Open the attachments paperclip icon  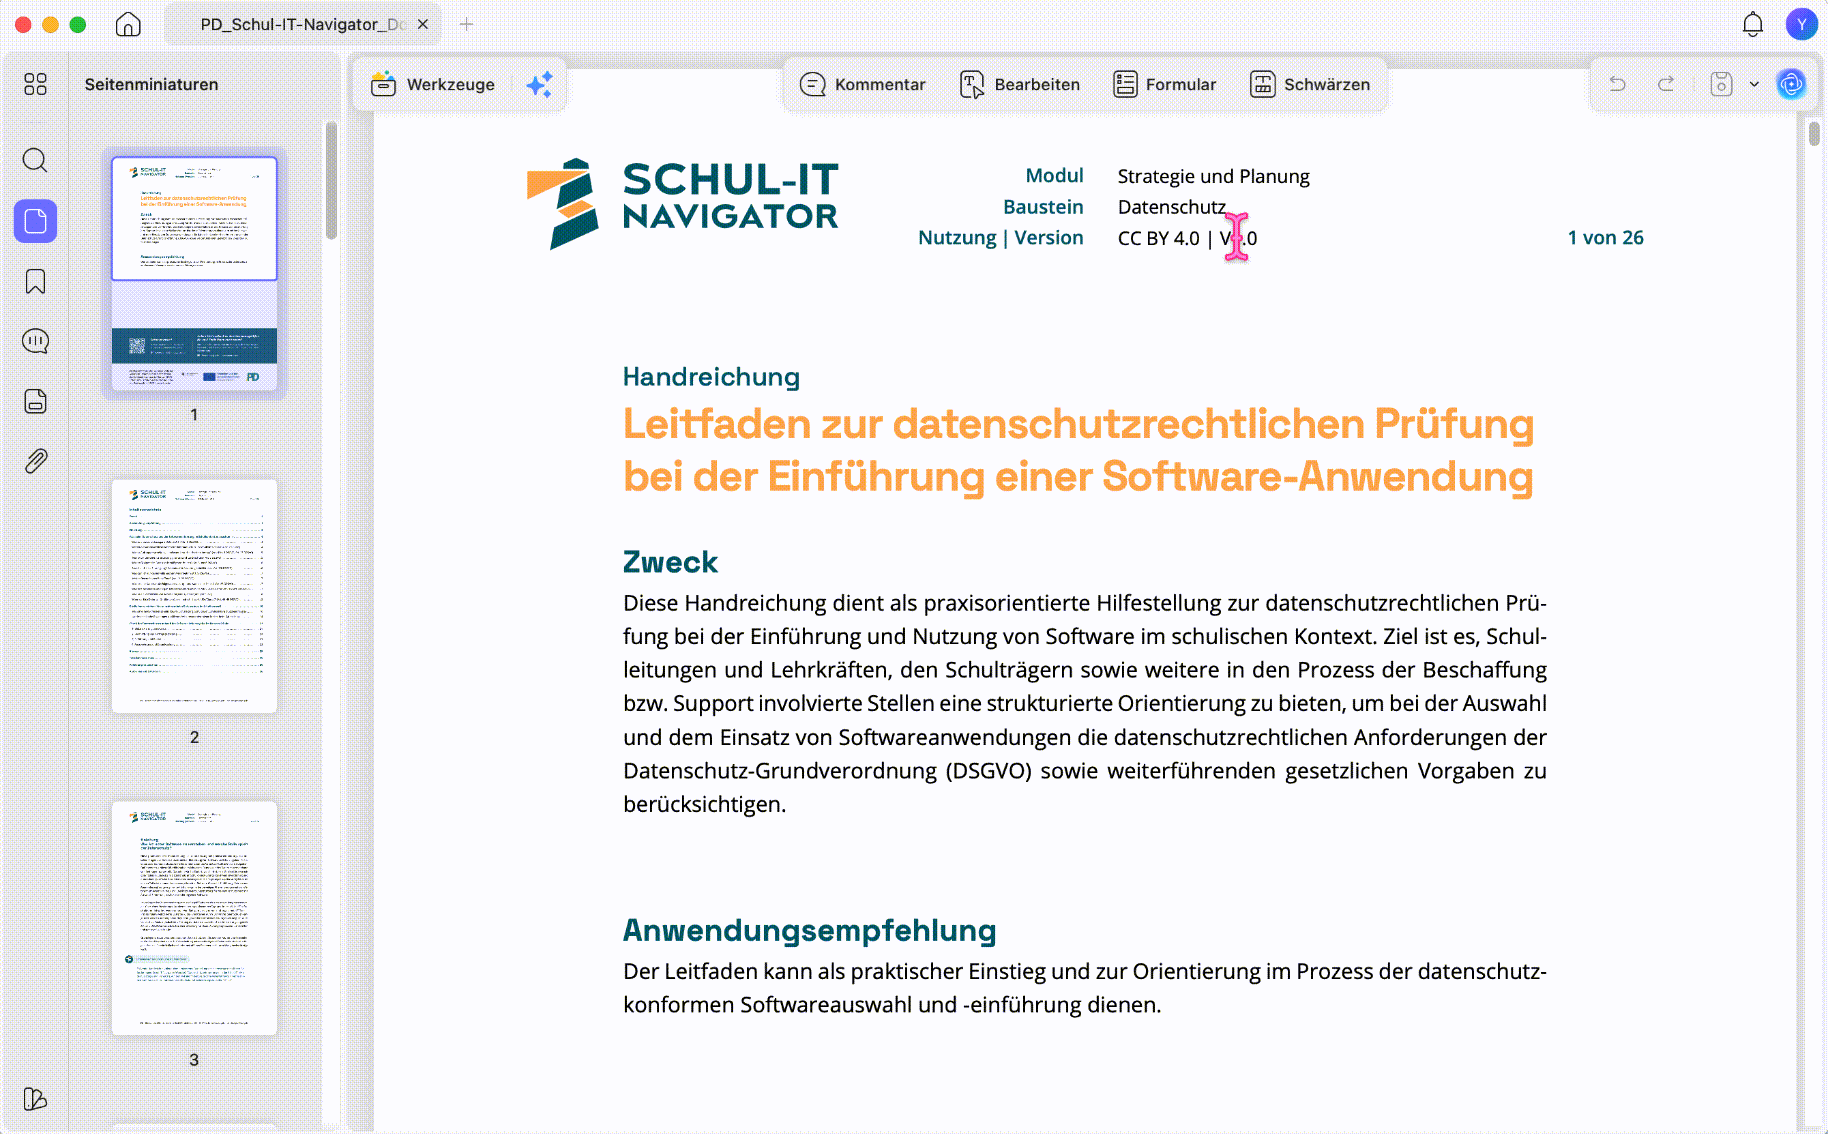35,461
